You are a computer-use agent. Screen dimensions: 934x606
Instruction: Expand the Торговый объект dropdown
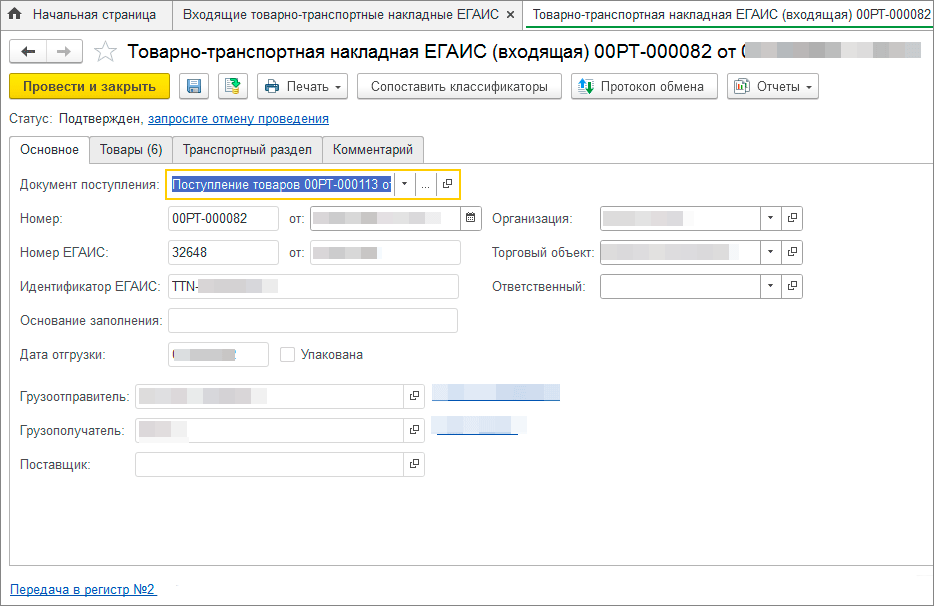pos(770,252)
